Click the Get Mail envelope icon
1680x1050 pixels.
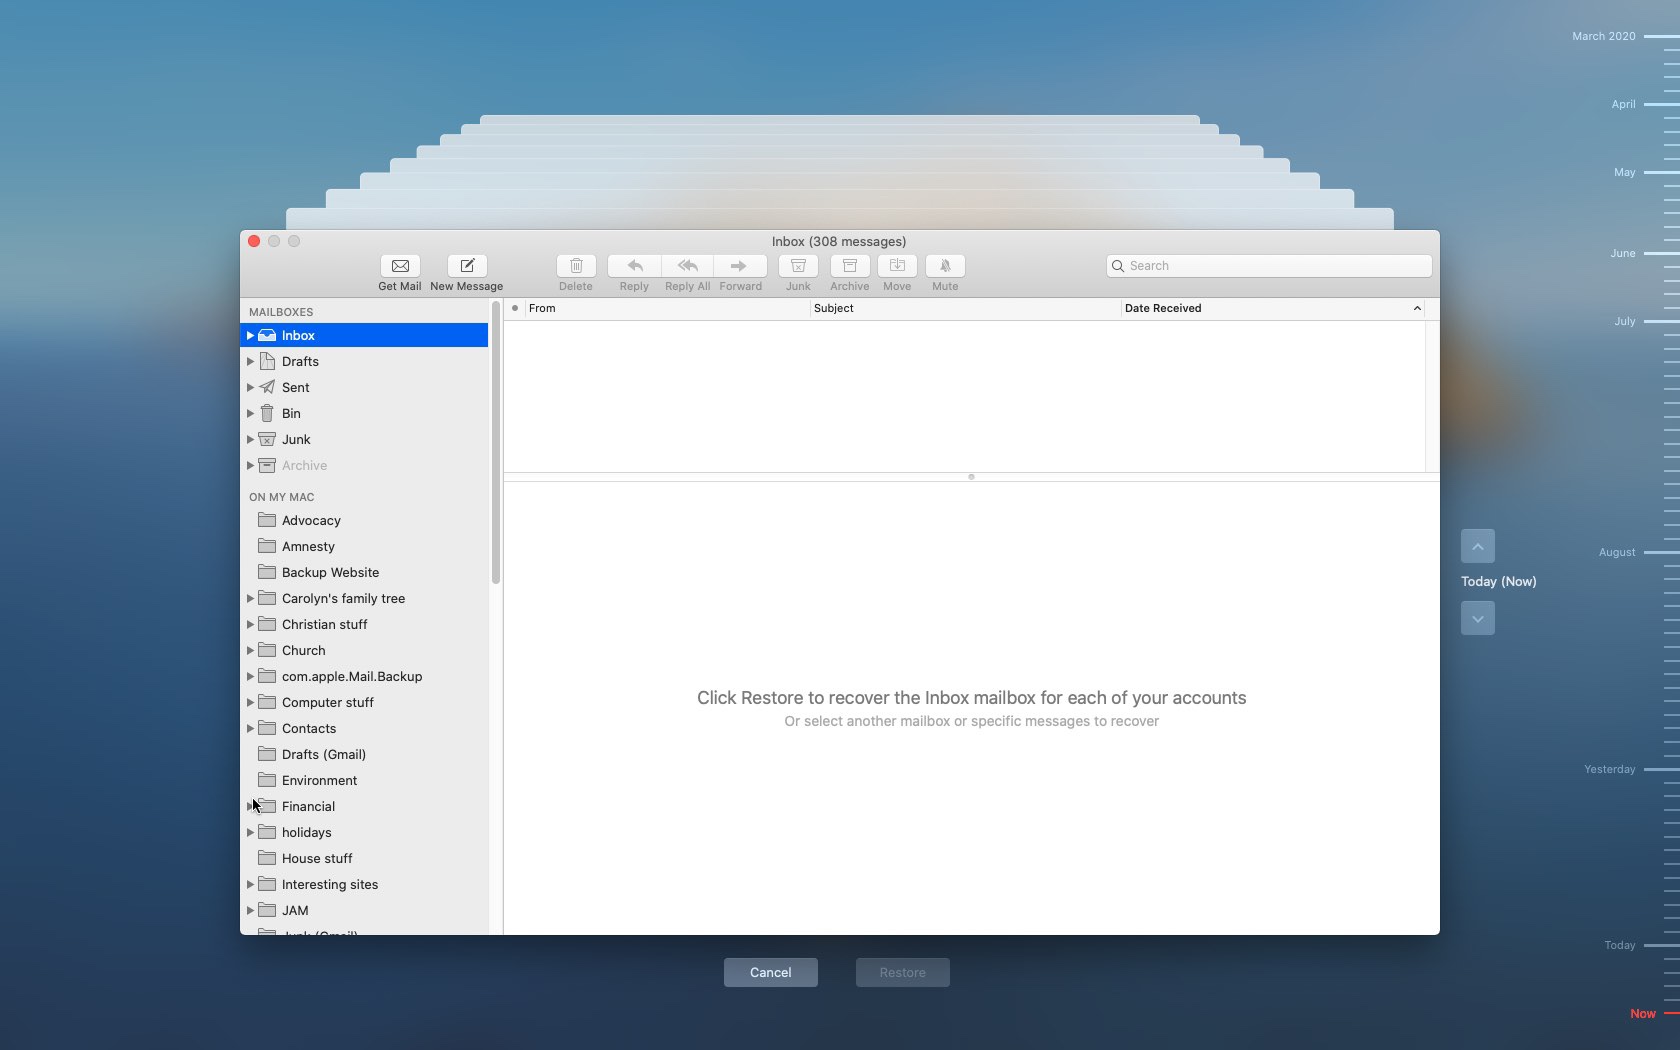pos(400,266)
